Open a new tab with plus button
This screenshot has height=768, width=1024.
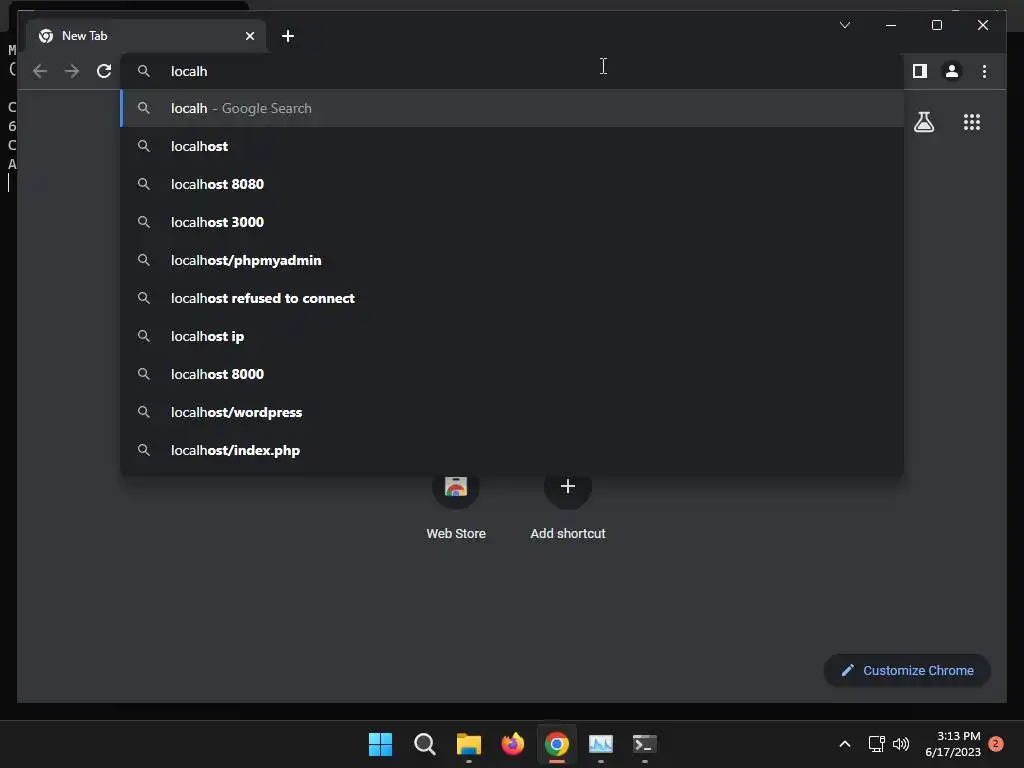click(x=288, y=36)
